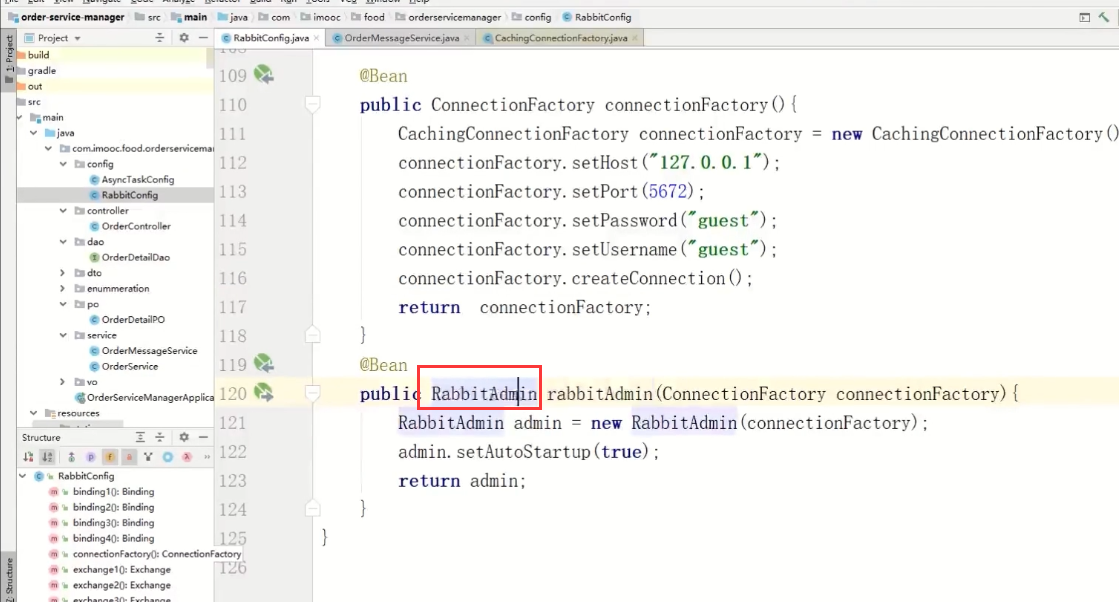The width and height of the screenshot is (1119, 602).
Task: Click the build hammer icon top right
Action: point(1105,17)
